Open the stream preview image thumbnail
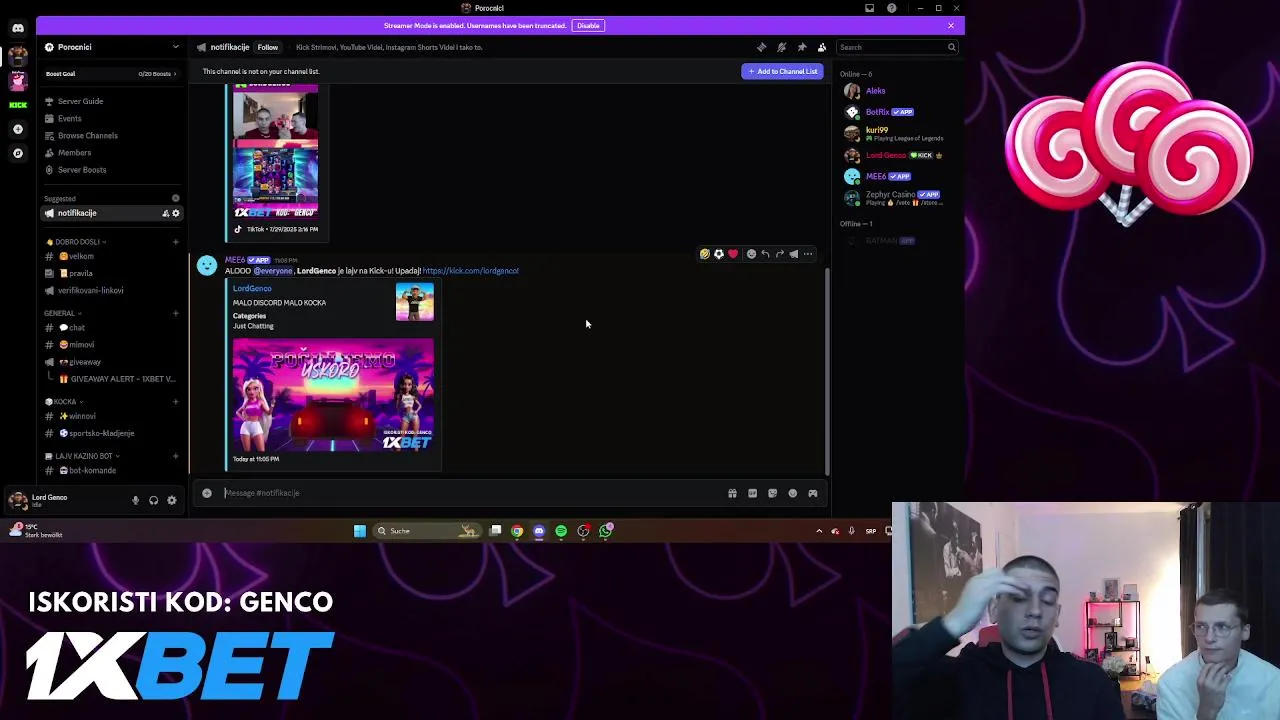Viewport: 1280px width, 720px height. pos(334,395)
